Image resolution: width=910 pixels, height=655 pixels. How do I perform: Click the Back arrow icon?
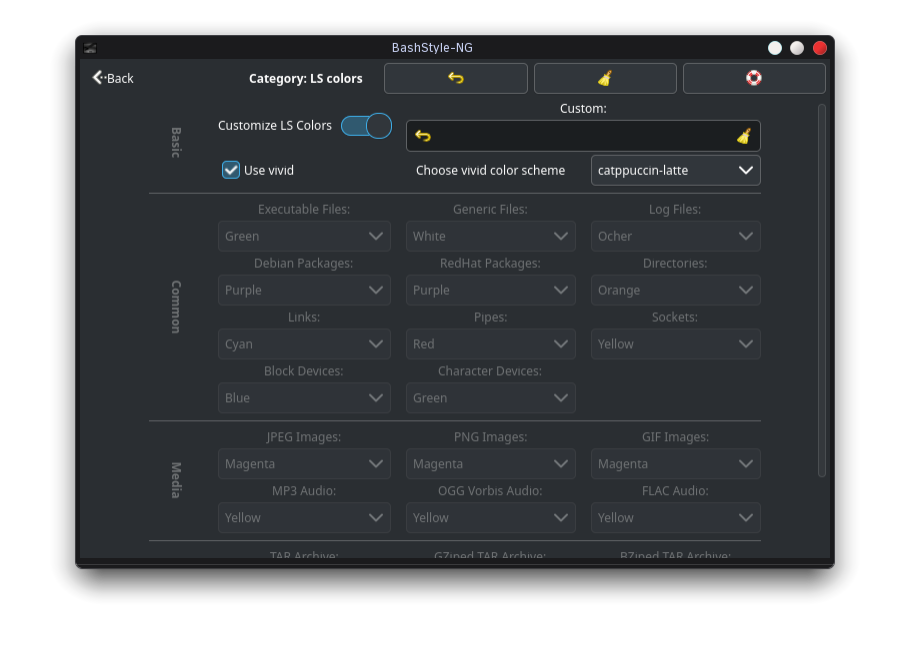point(98,78)
